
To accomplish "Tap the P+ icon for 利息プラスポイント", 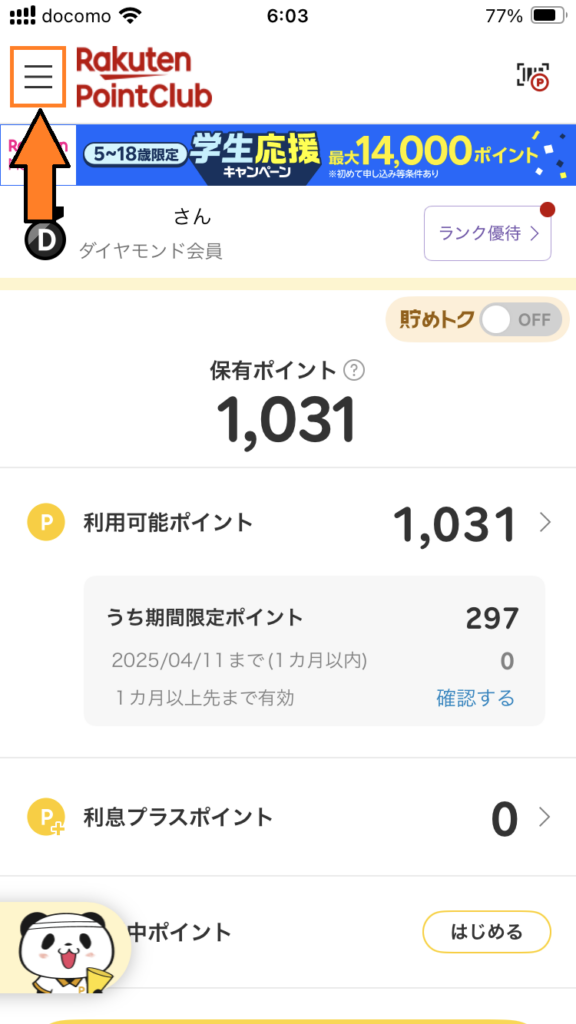I will (46, 817).
